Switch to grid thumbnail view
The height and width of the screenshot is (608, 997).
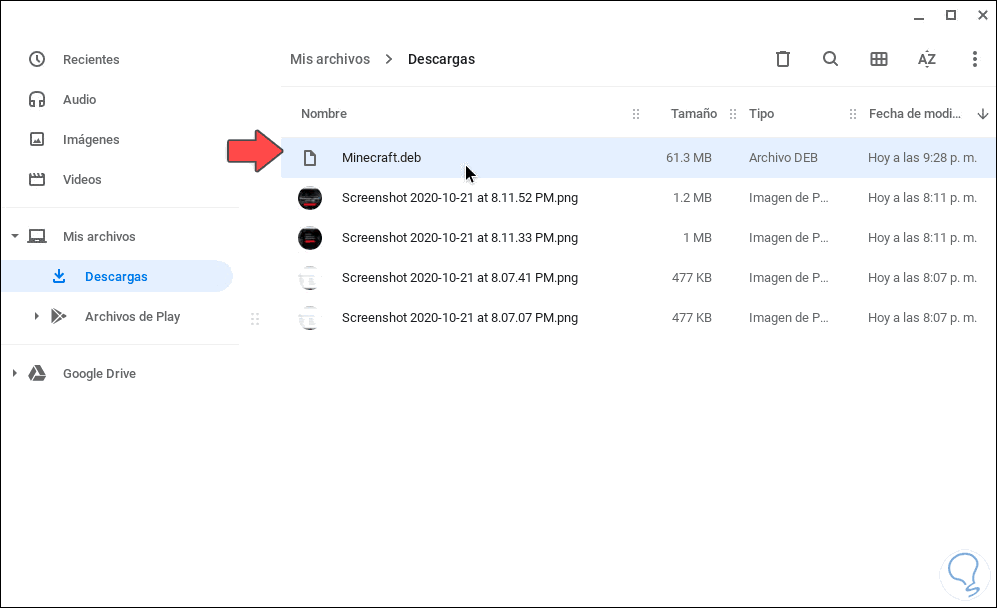coord(879,59)
